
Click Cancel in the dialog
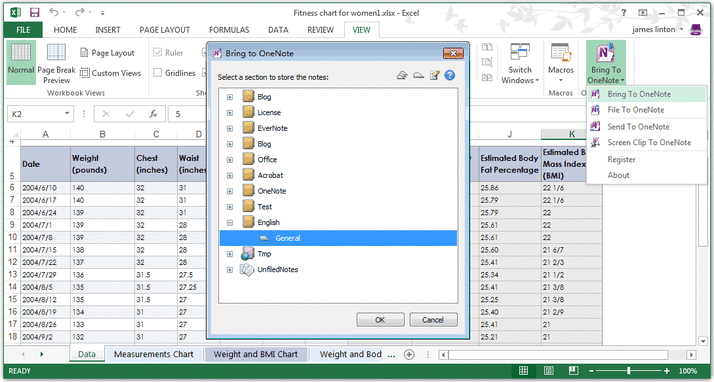pyautogui.click(x=433, y=320)
